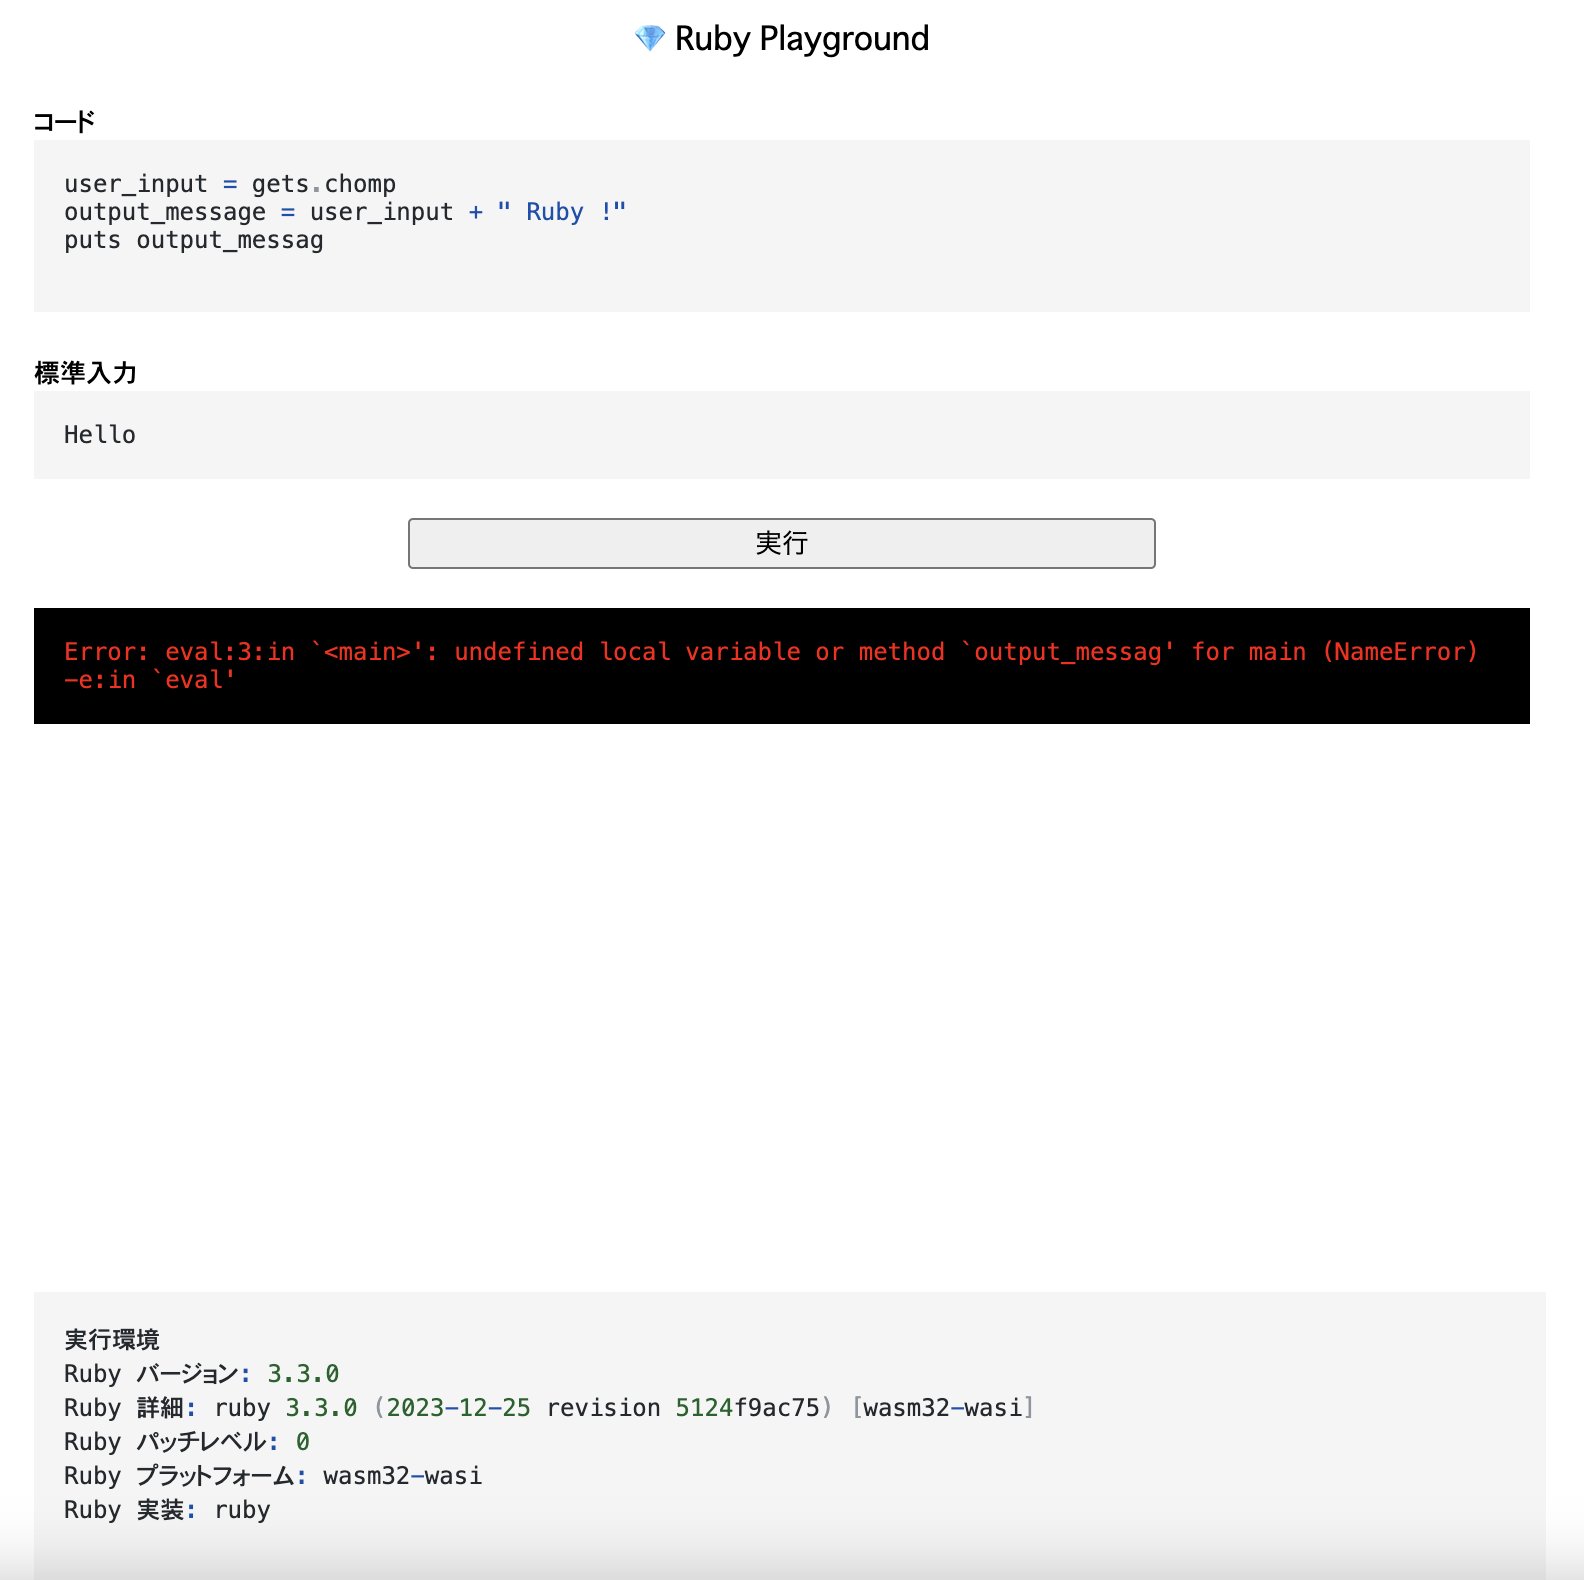The width and height of the screenshot is (1584, 1580).
Task: Click the コード section label
Action: pos(64,122)
